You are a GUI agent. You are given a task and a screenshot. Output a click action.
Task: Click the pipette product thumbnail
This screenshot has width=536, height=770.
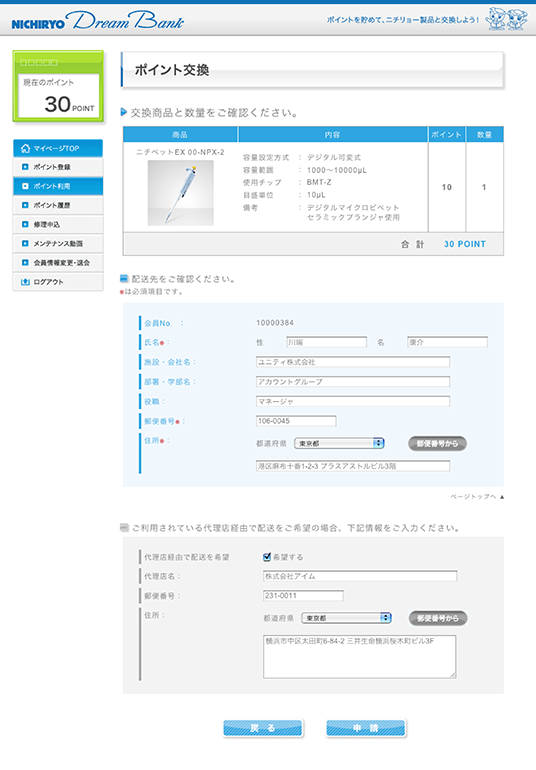pos(181,192)
